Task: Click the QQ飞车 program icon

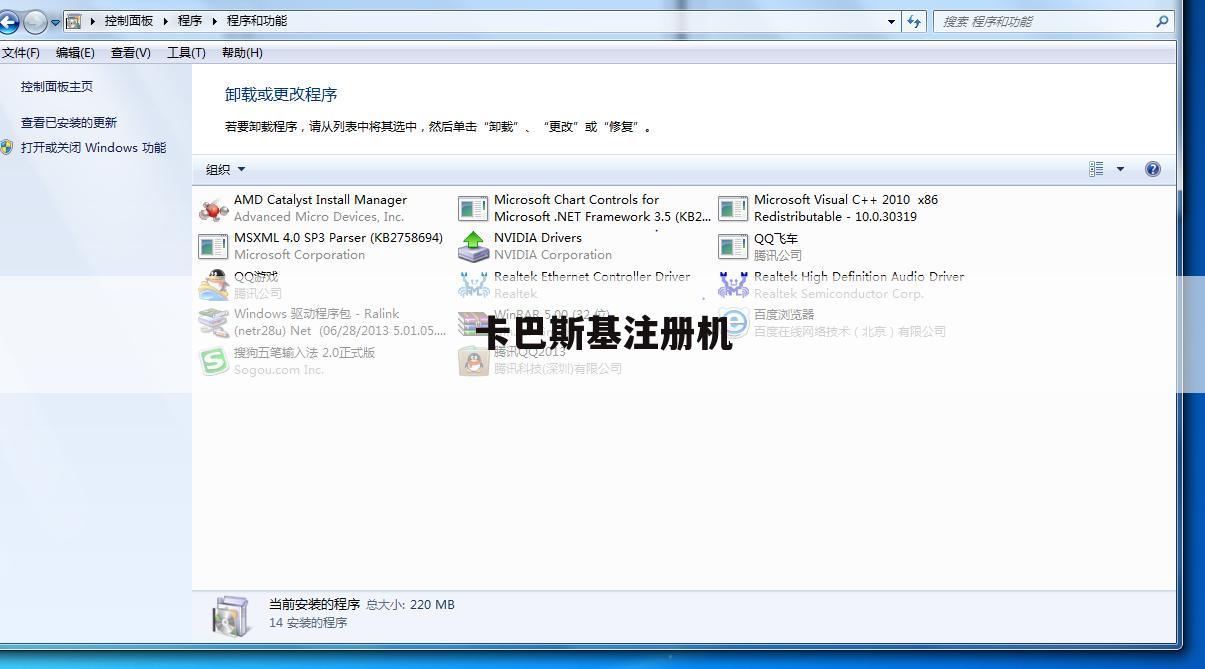Action: (733, 246)
